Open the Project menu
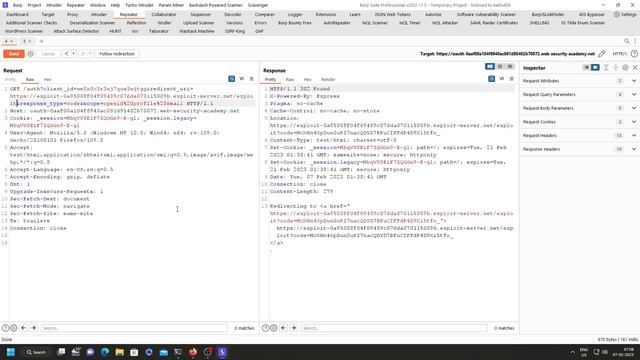 coord(34,5)
